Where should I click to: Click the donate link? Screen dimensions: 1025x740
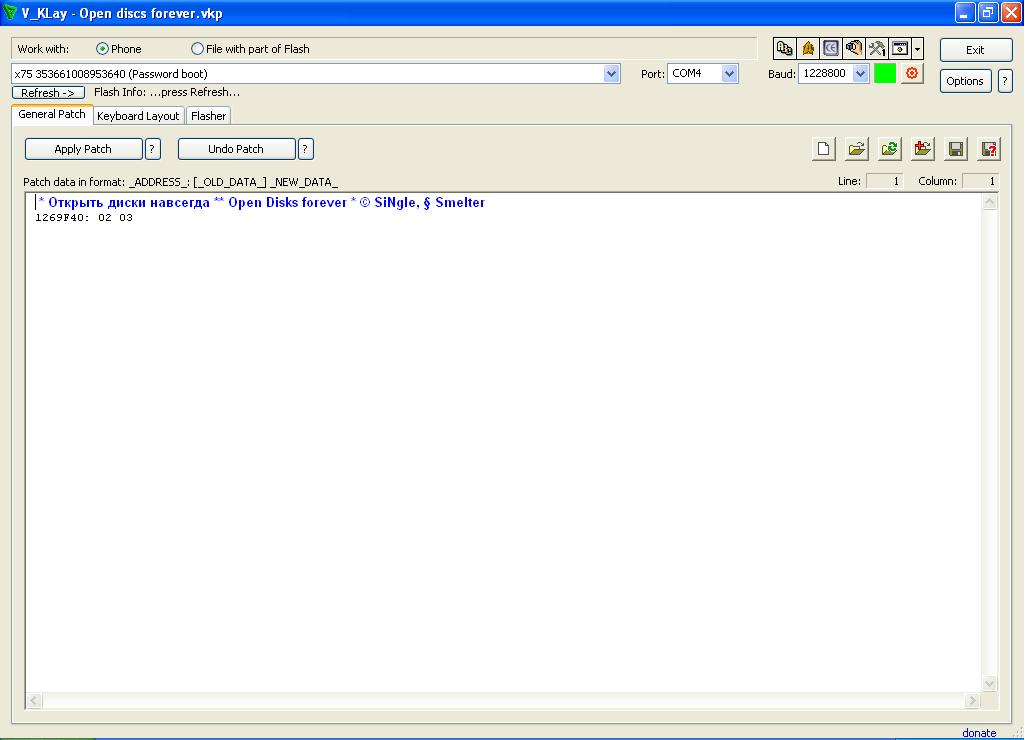click(x=979, y=733)
